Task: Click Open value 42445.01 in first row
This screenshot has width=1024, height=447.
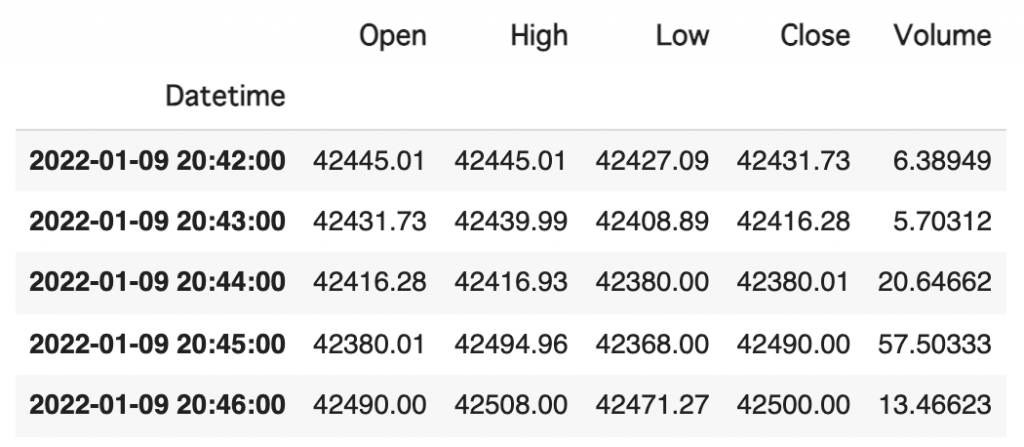Action: coord(369,161)
